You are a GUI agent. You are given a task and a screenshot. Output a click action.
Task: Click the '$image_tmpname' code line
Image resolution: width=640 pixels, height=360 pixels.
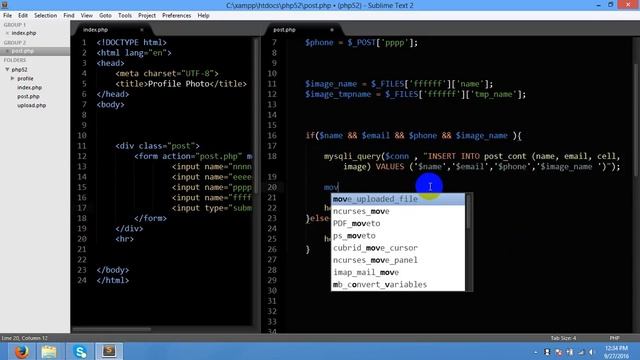click(416, 94)
